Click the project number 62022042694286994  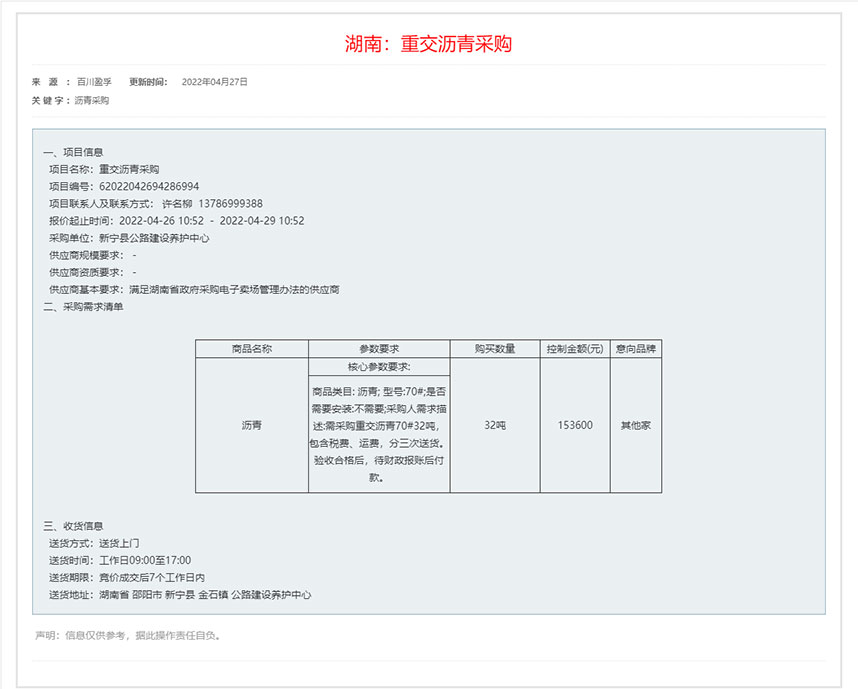pyautogui.click(x=149, y=187)
